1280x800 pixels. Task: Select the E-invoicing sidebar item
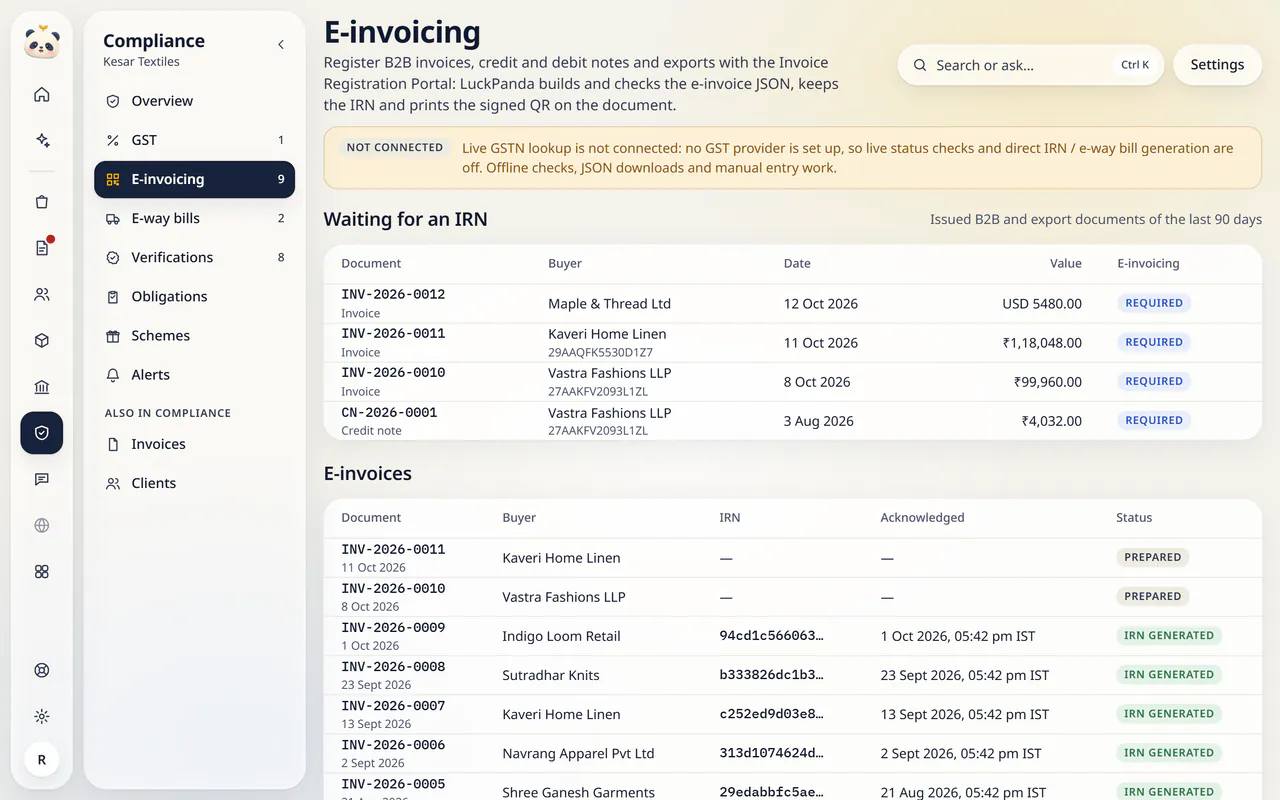195,179
